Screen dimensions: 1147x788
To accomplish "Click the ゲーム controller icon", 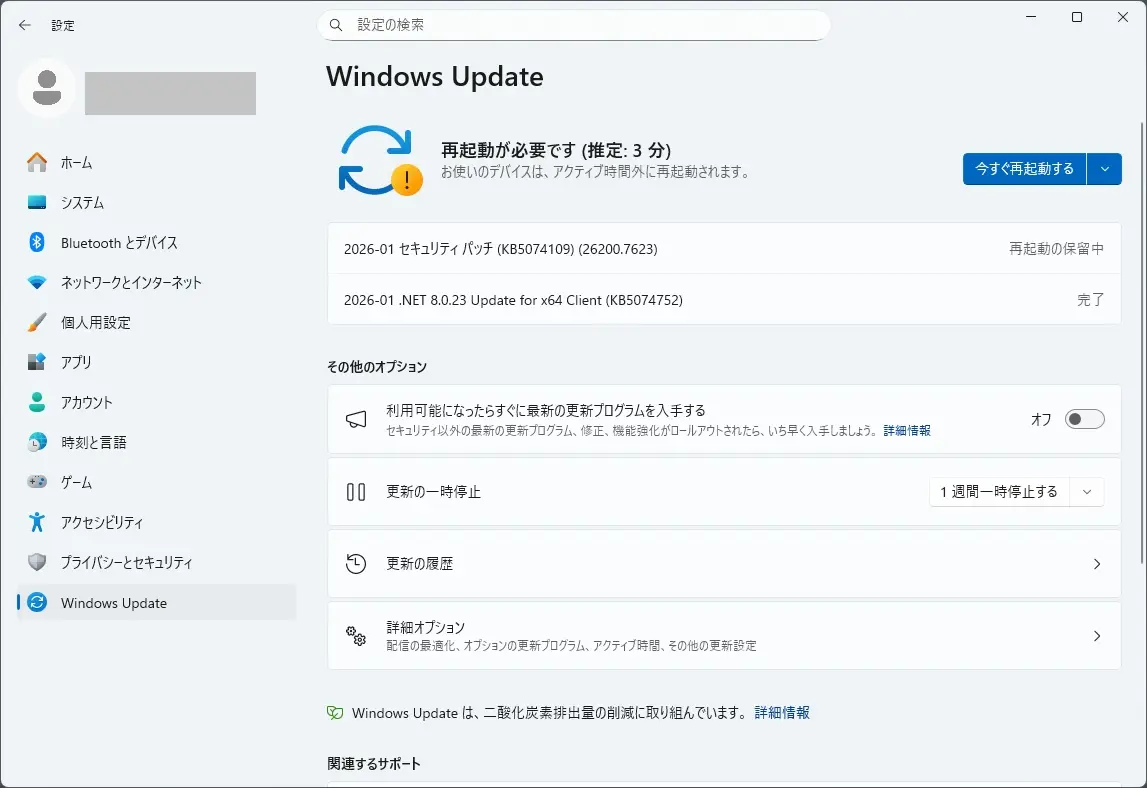I will 37,482.
